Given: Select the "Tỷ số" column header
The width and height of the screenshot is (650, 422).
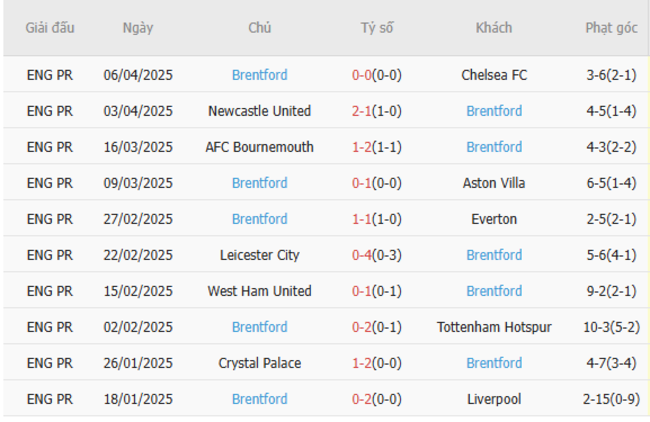Looking at the screenshot, I should (377, 28).
